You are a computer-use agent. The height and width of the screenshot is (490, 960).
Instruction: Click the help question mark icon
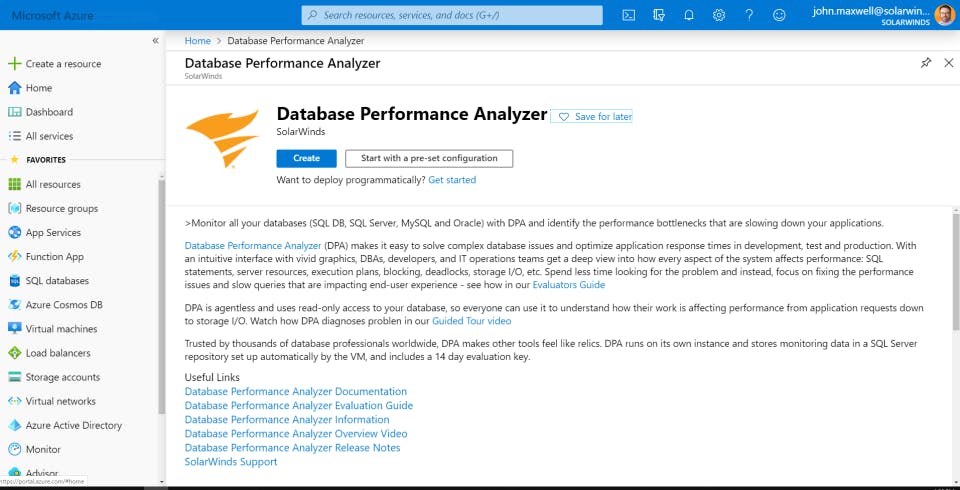pos(749,15)
